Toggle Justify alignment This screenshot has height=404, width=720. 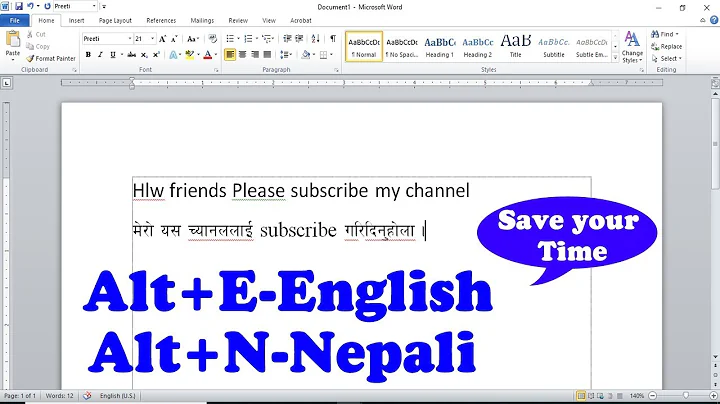click(x=267, y=55)
